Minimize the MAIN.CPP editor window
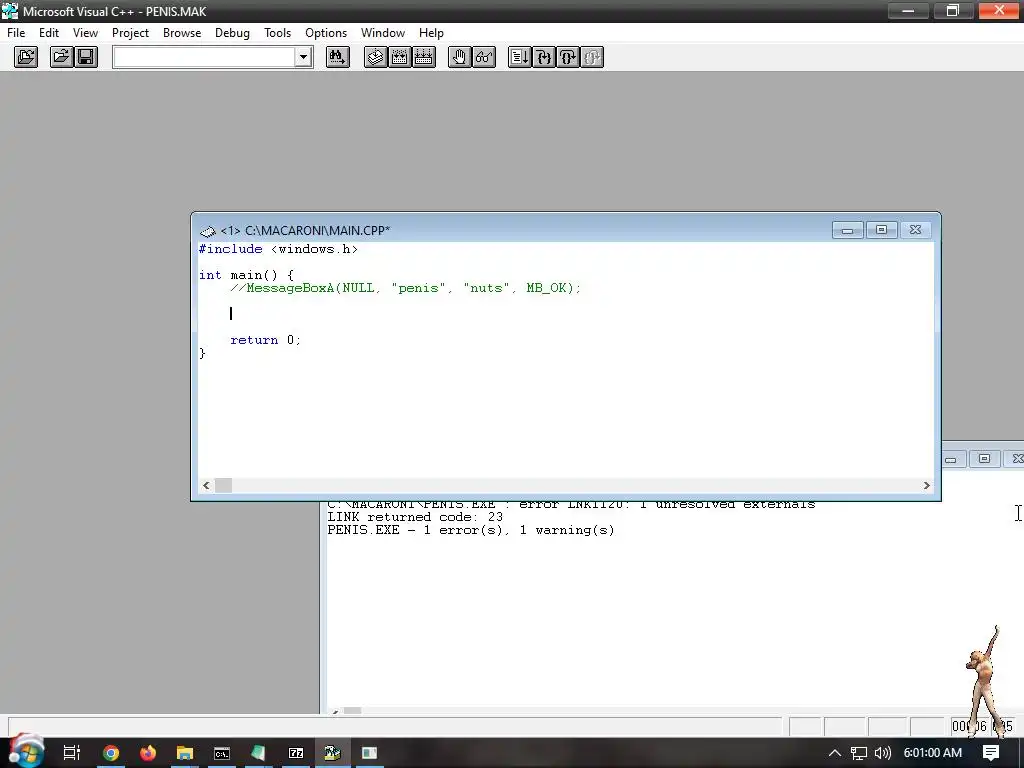 (x=848, y=230)
